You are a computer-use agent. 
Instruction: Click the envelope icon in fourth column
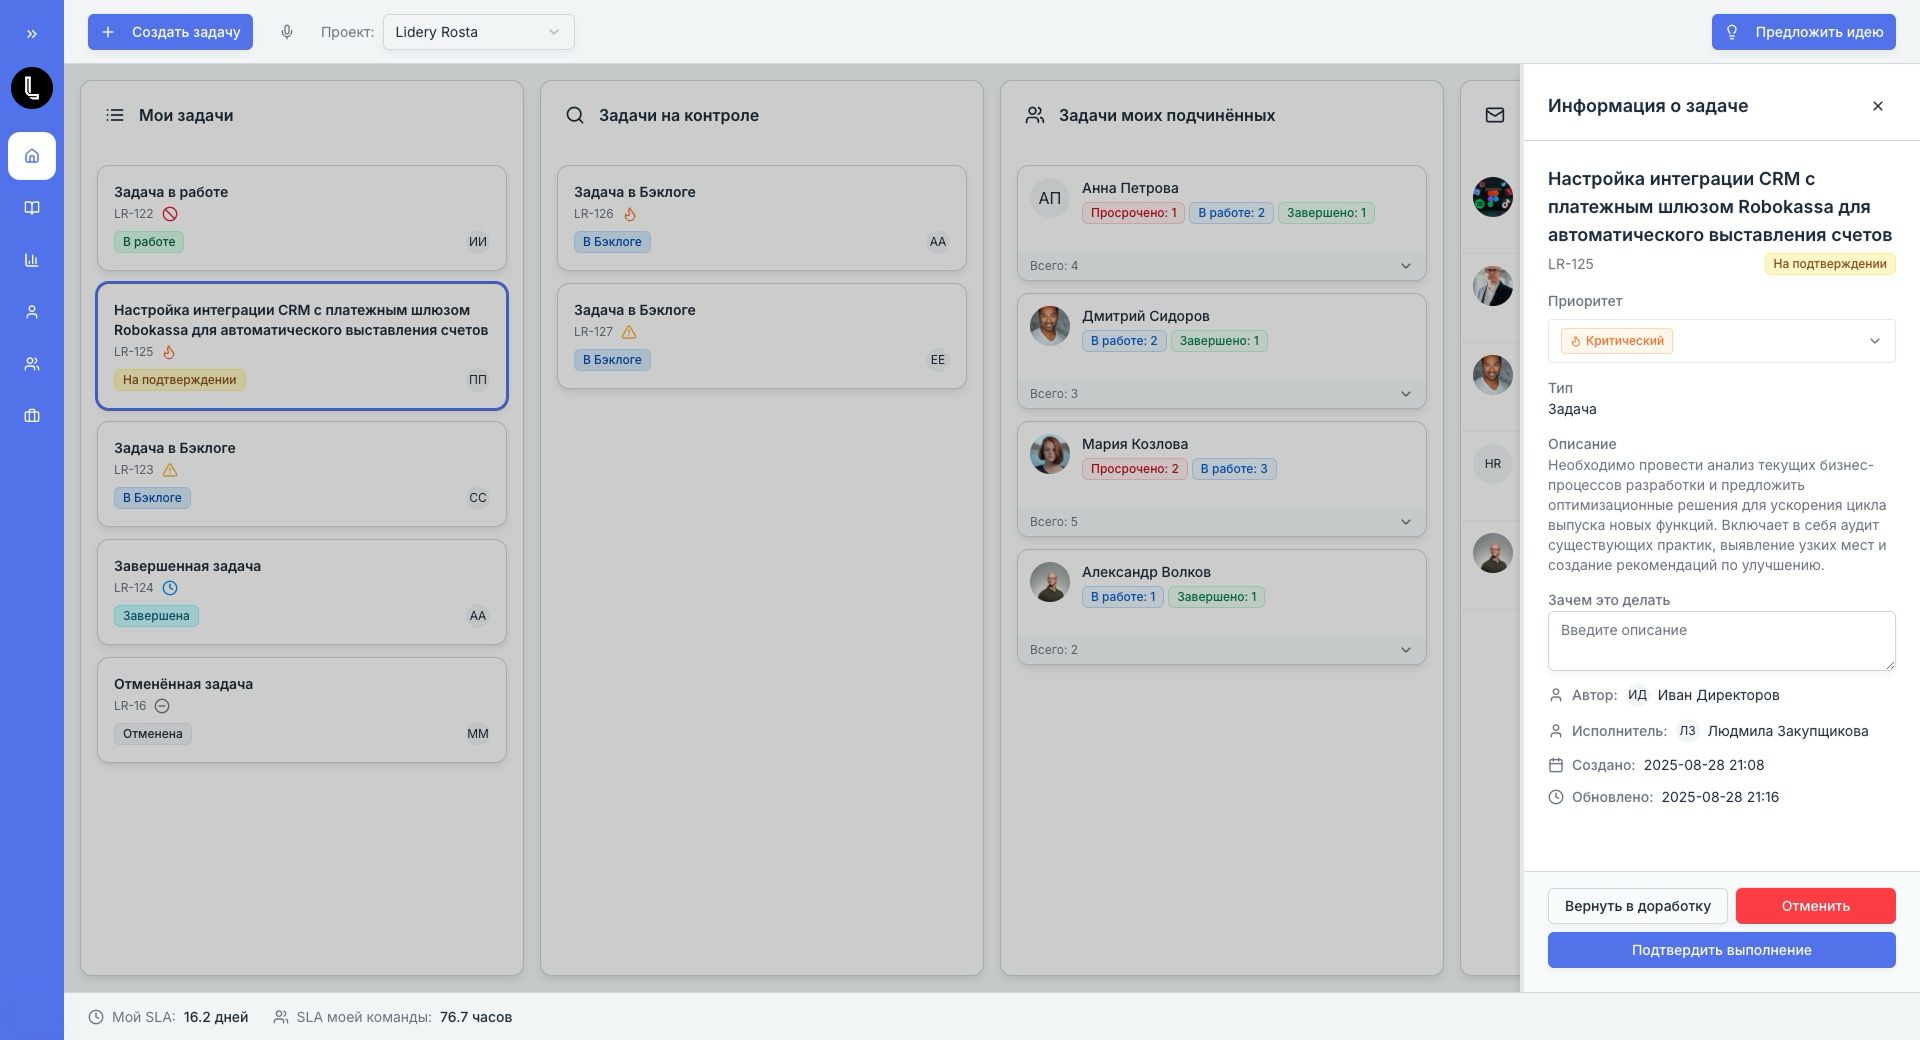(x=1494, y=116)
